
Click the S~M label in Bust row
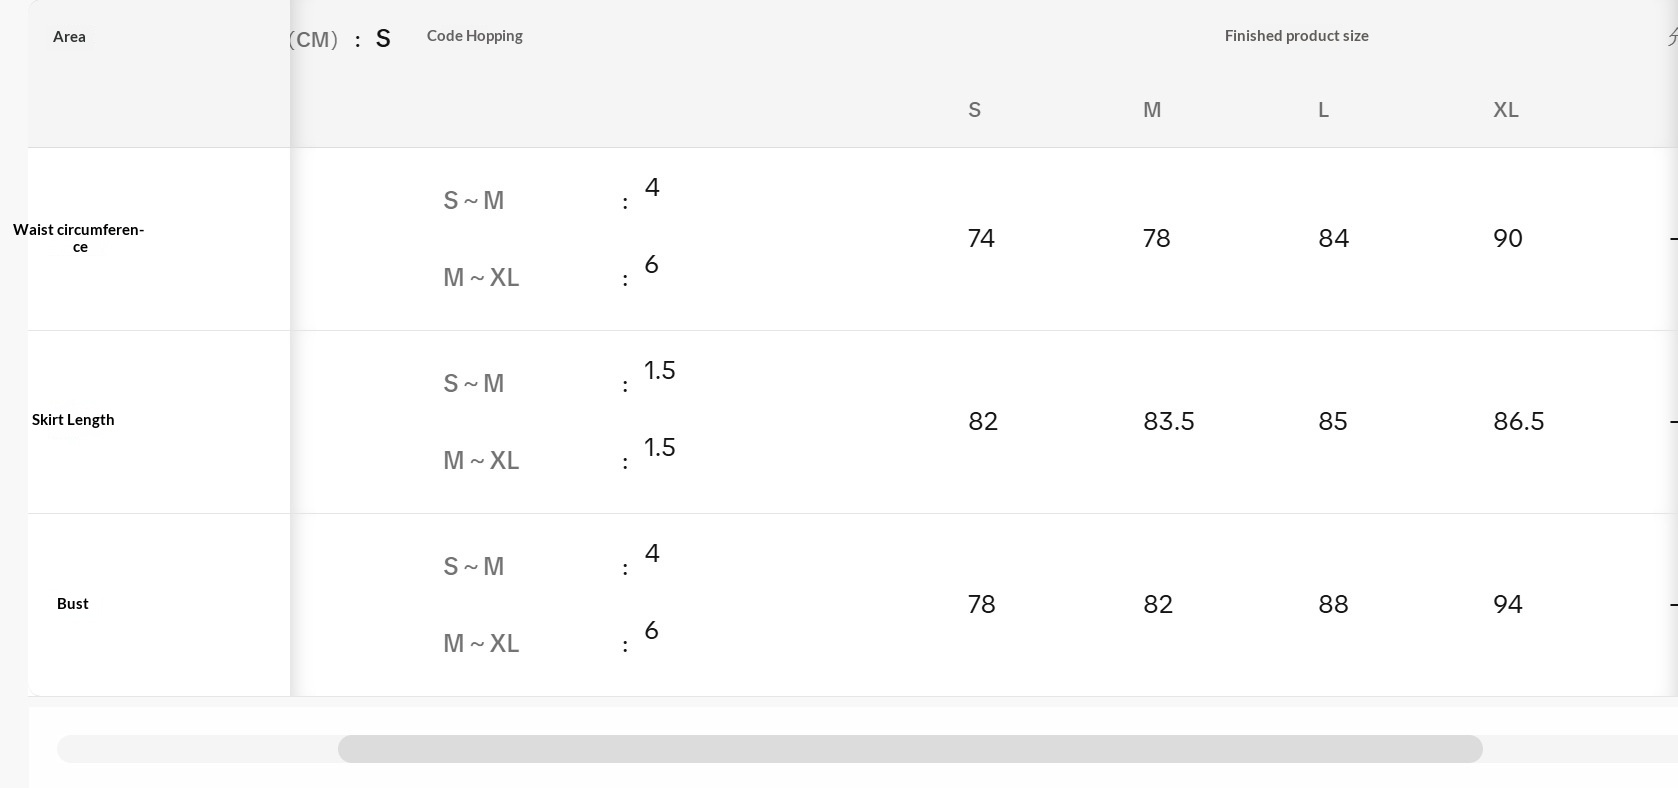click(x=473, y=567)
